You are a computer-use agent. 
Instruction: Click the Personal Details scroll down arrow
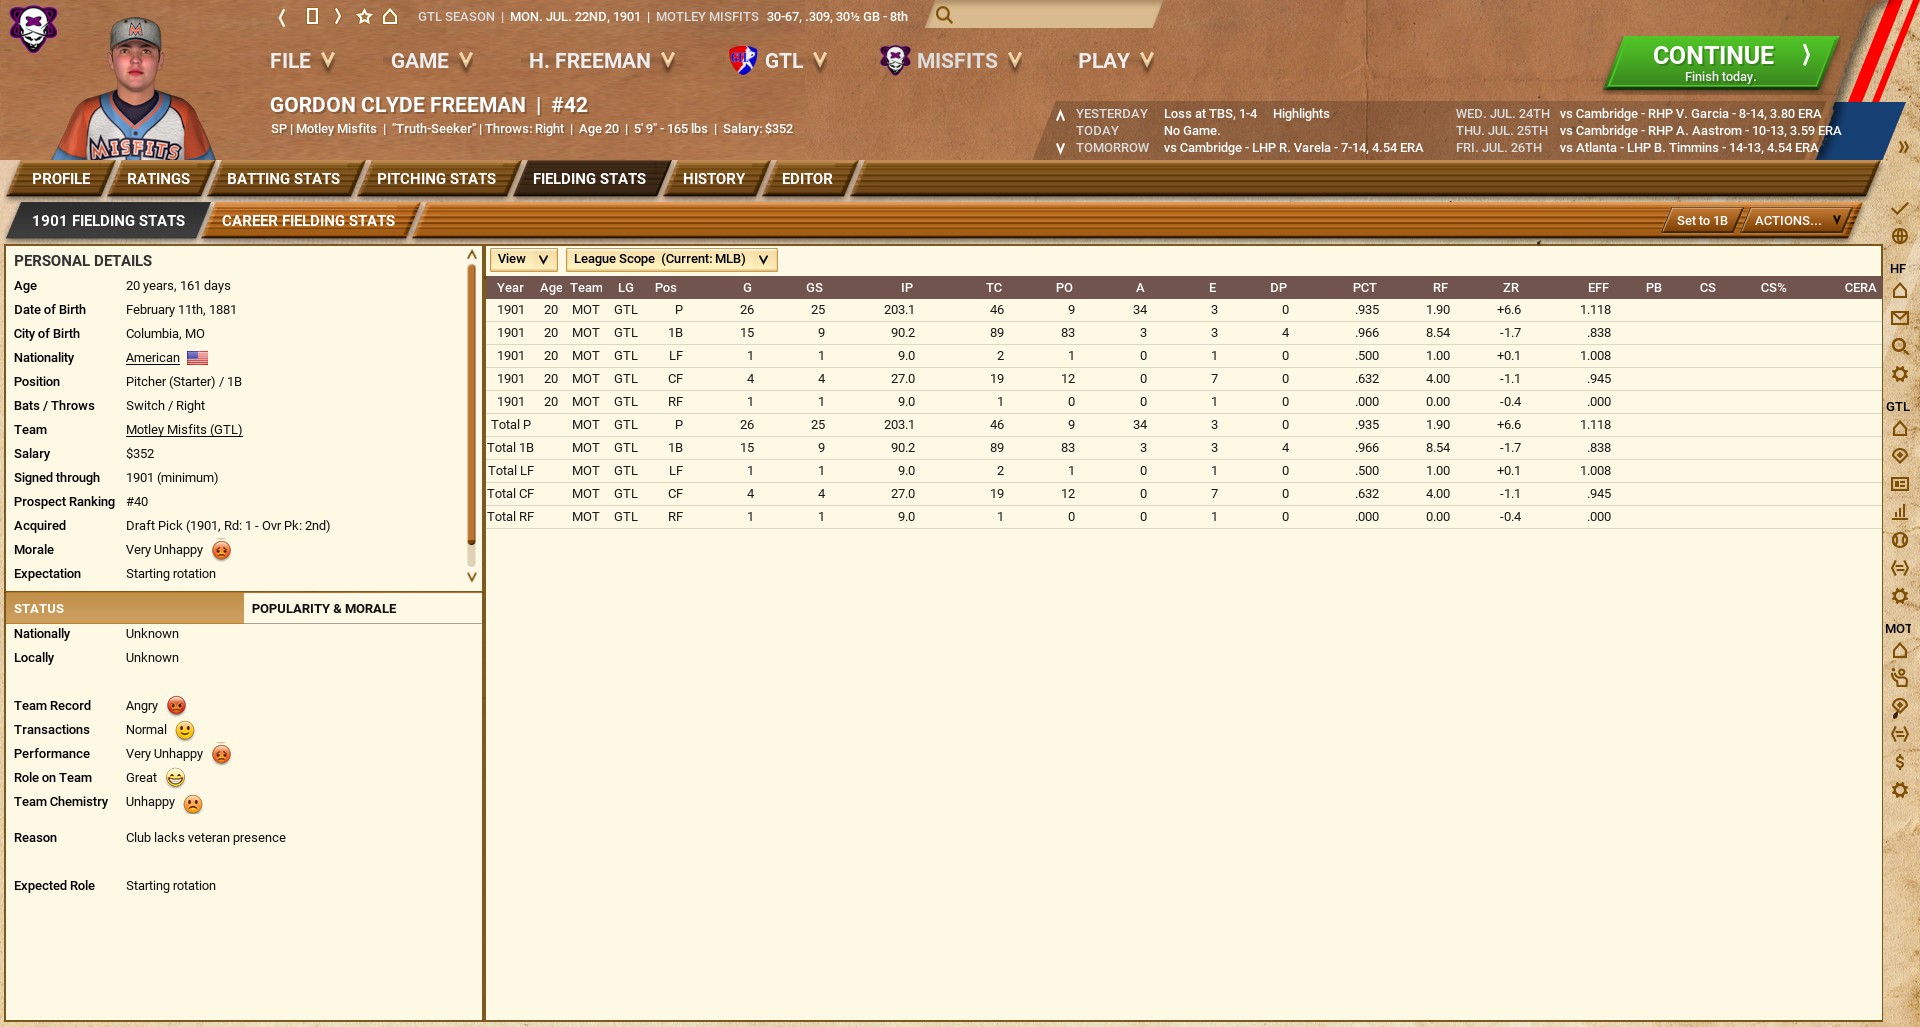point(472,577)
